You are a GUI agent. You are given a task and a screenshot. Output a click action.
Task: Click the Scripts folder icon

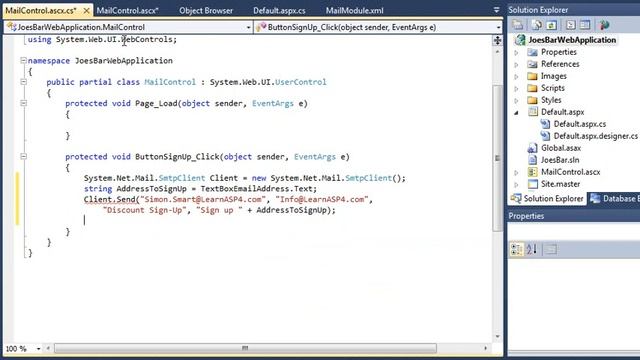point(532,88)
